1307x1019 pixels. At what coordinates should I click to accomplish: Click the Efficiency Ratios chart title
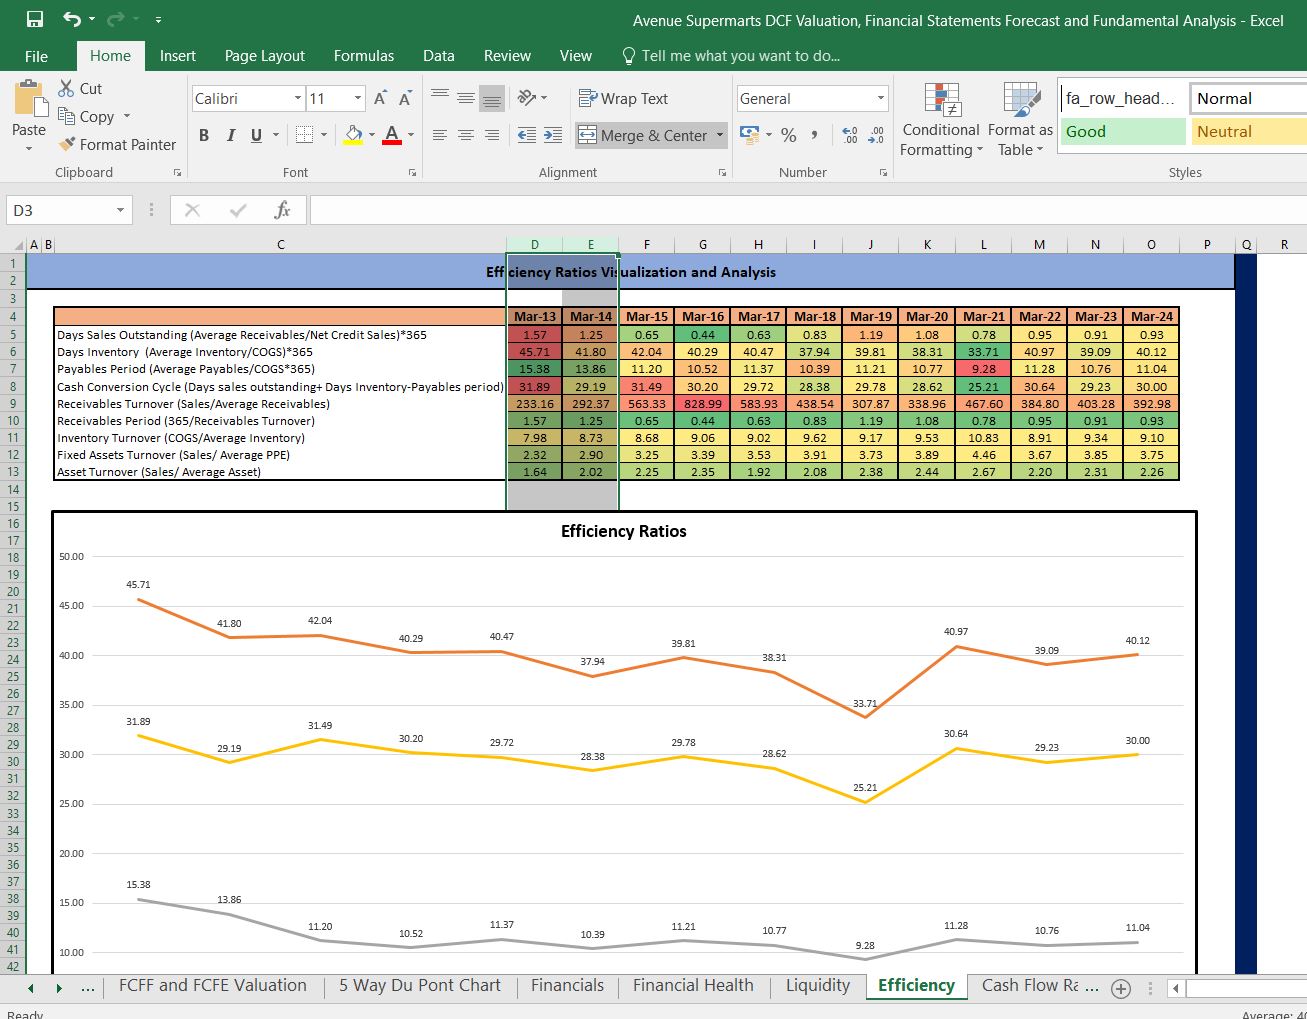coord(624,531)
